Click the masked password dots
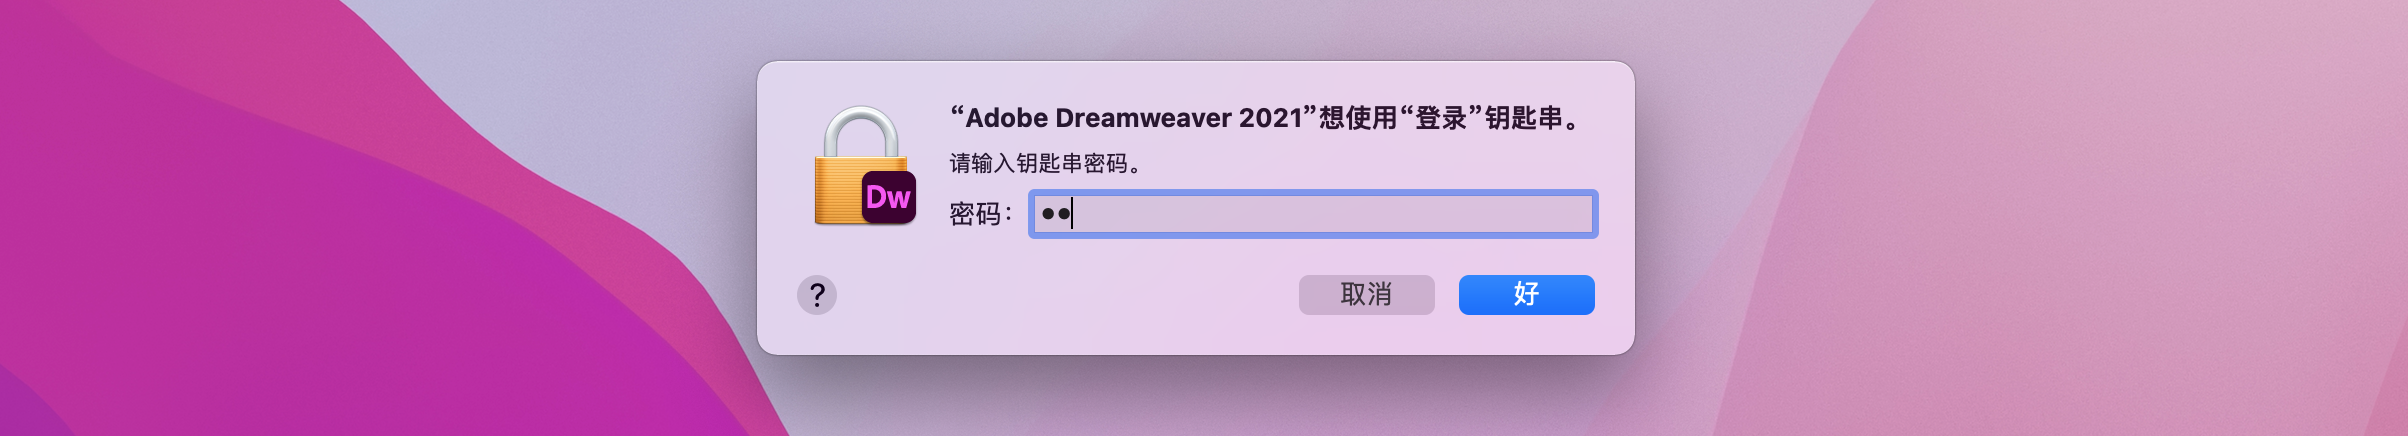Image resolution: width=2408 pixels, height=436 pixels. (1055, 214)
